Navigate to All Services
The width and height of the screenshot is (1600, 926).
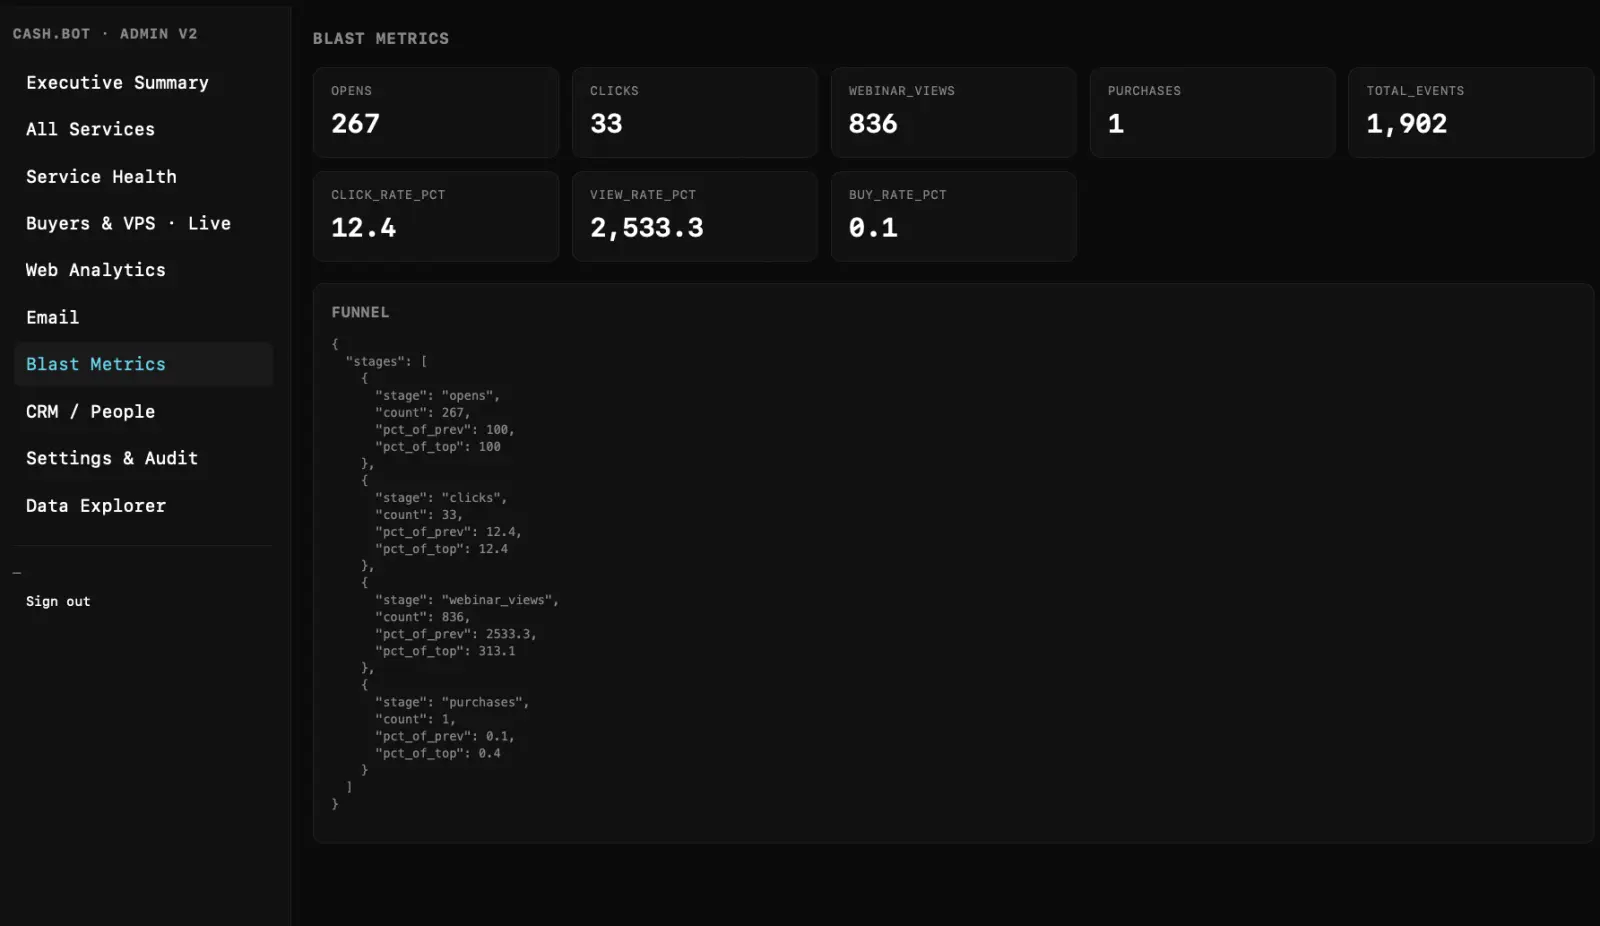tap(90, 130)
